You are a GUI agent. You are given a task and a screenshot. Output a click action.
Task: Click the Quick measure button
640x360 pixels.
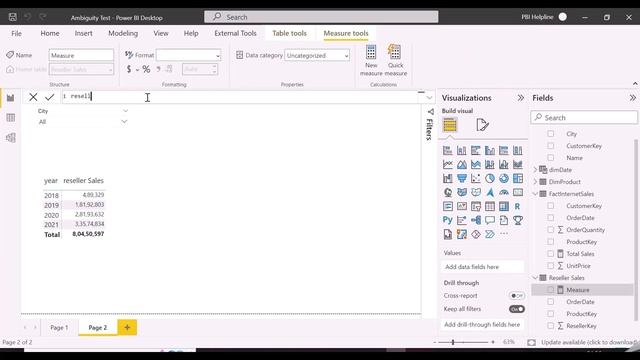click(x=396, y=61)
